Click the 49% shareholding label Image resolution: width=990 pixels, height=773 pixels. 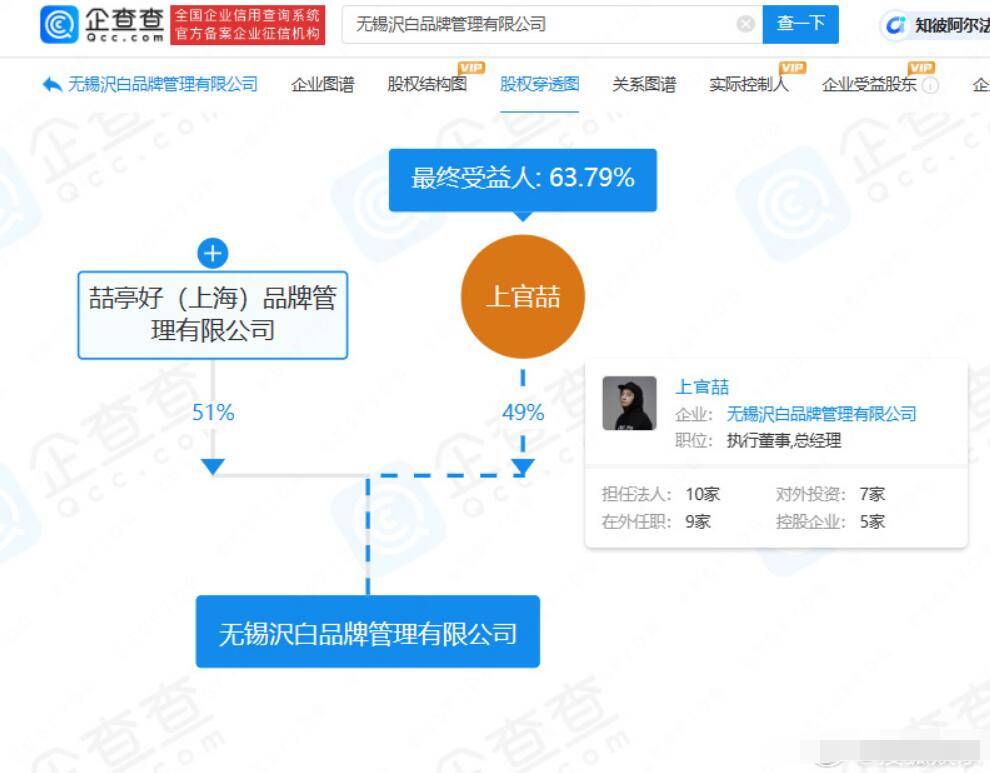523,412
